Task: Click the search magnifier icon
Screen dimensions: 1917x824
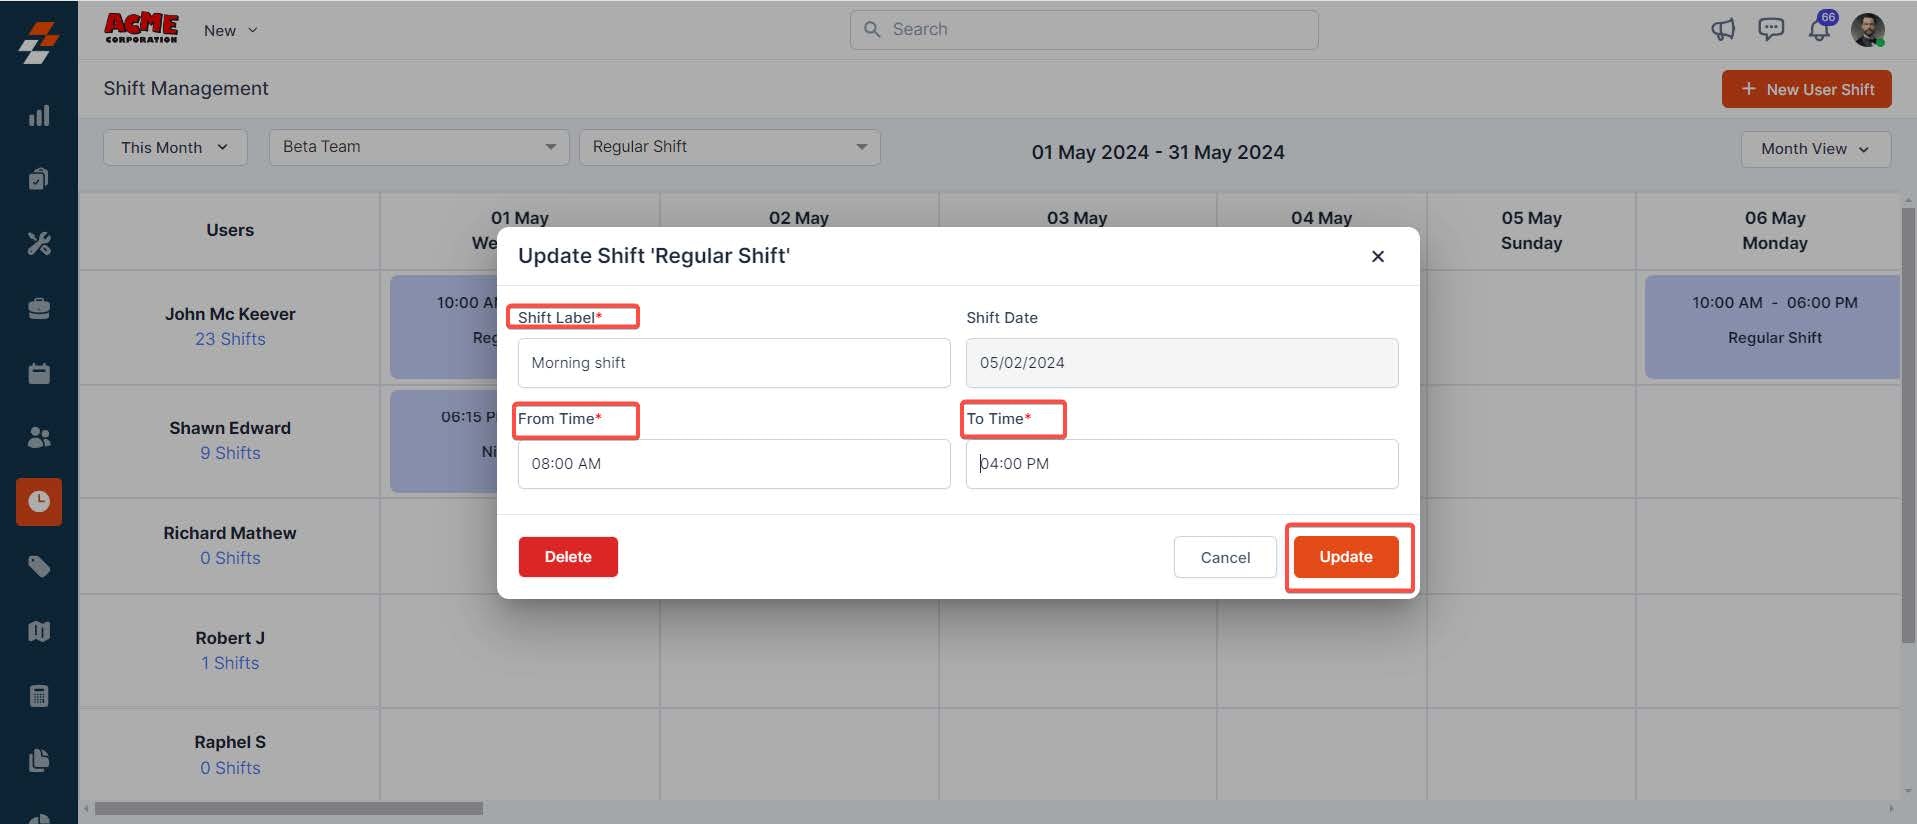Action: [x=872, y=30]
